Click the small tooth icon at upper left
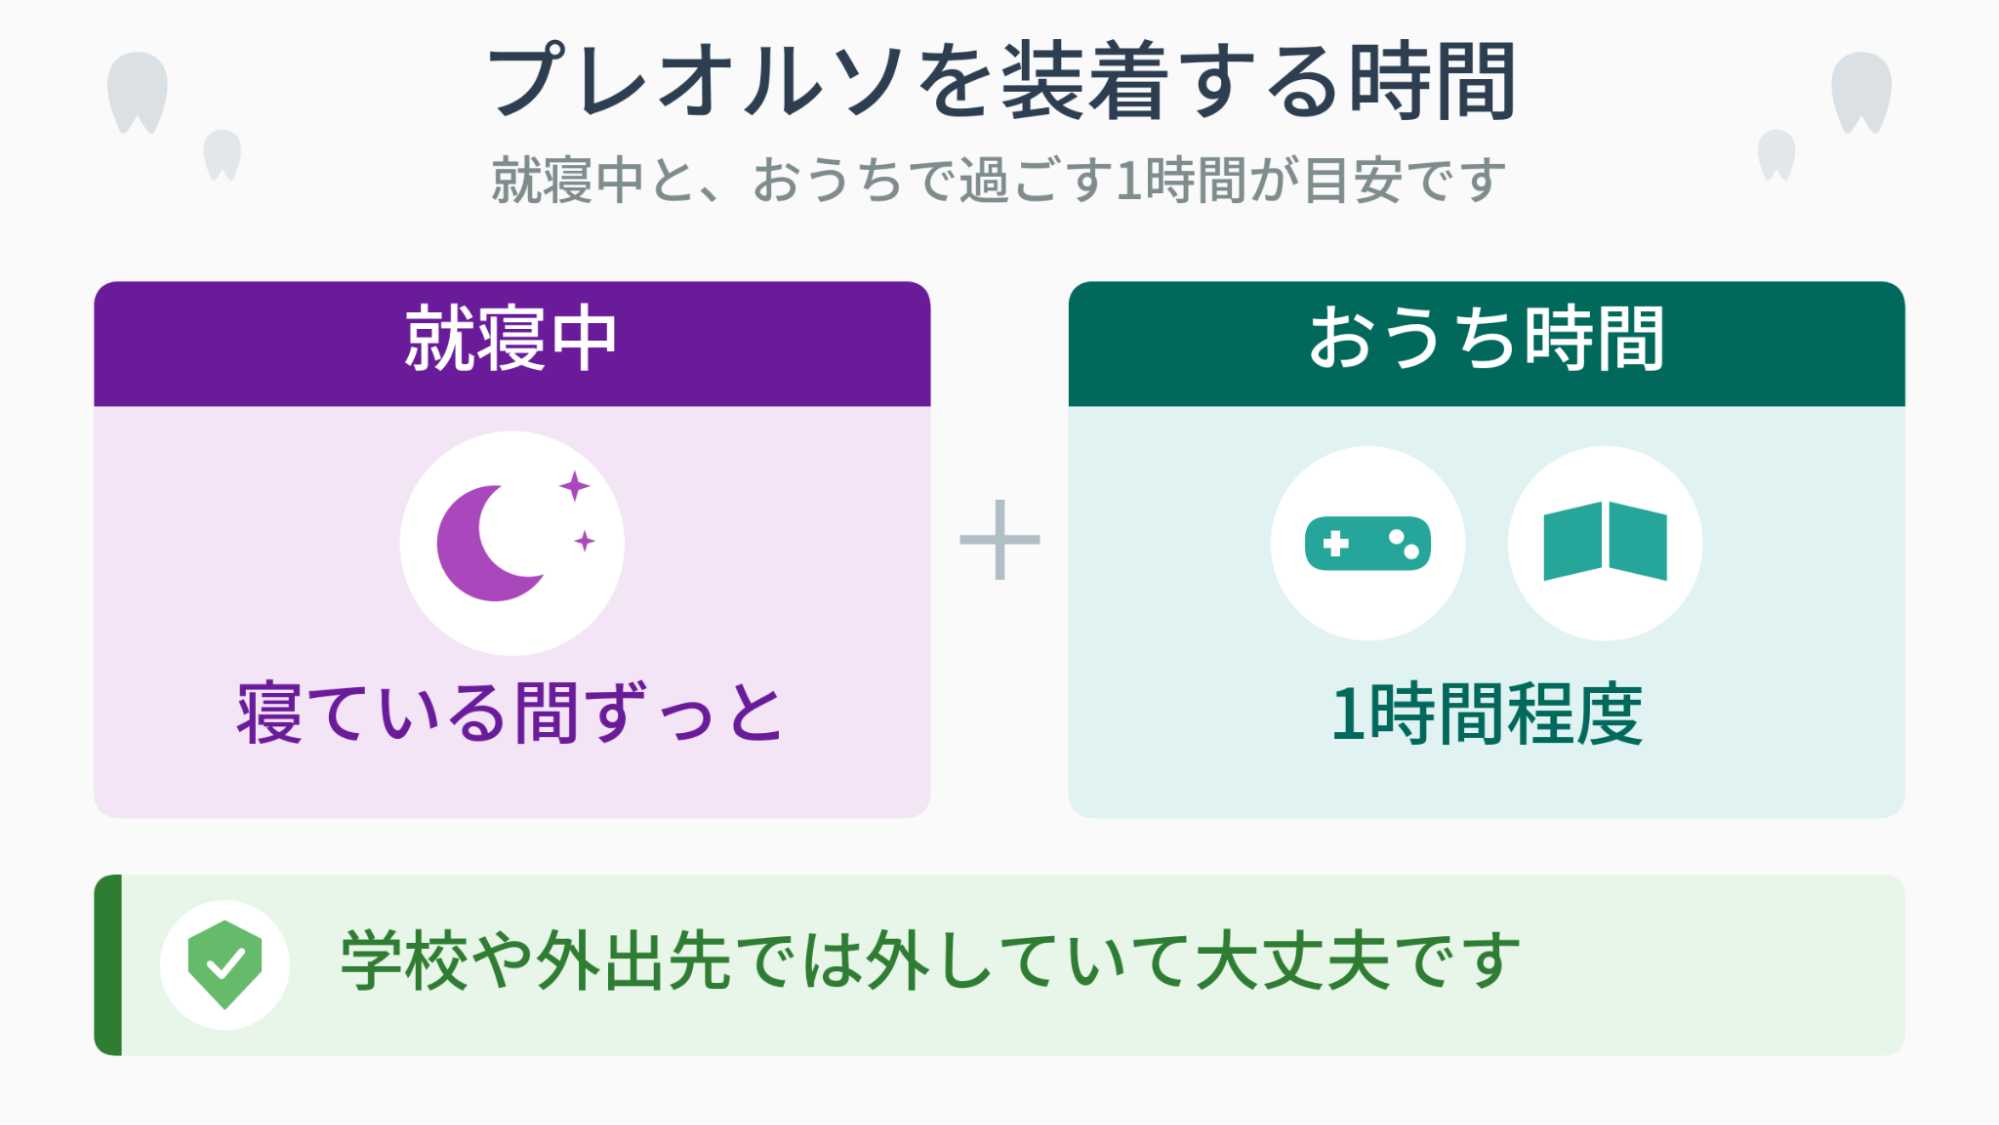The height and width of the screenshot is (1125, 1999). [222, 155]
